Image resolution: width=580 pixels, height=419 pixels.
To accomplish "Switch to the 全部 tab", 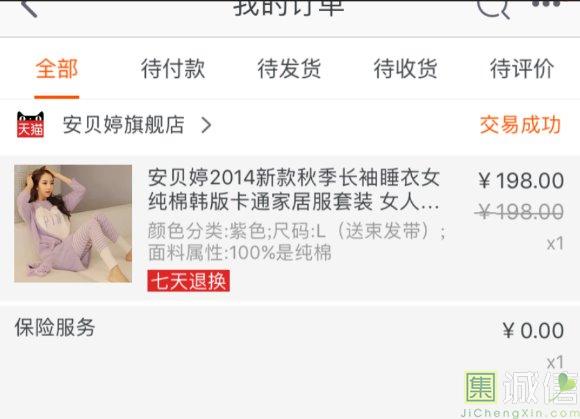I will (x=57, y=68).
